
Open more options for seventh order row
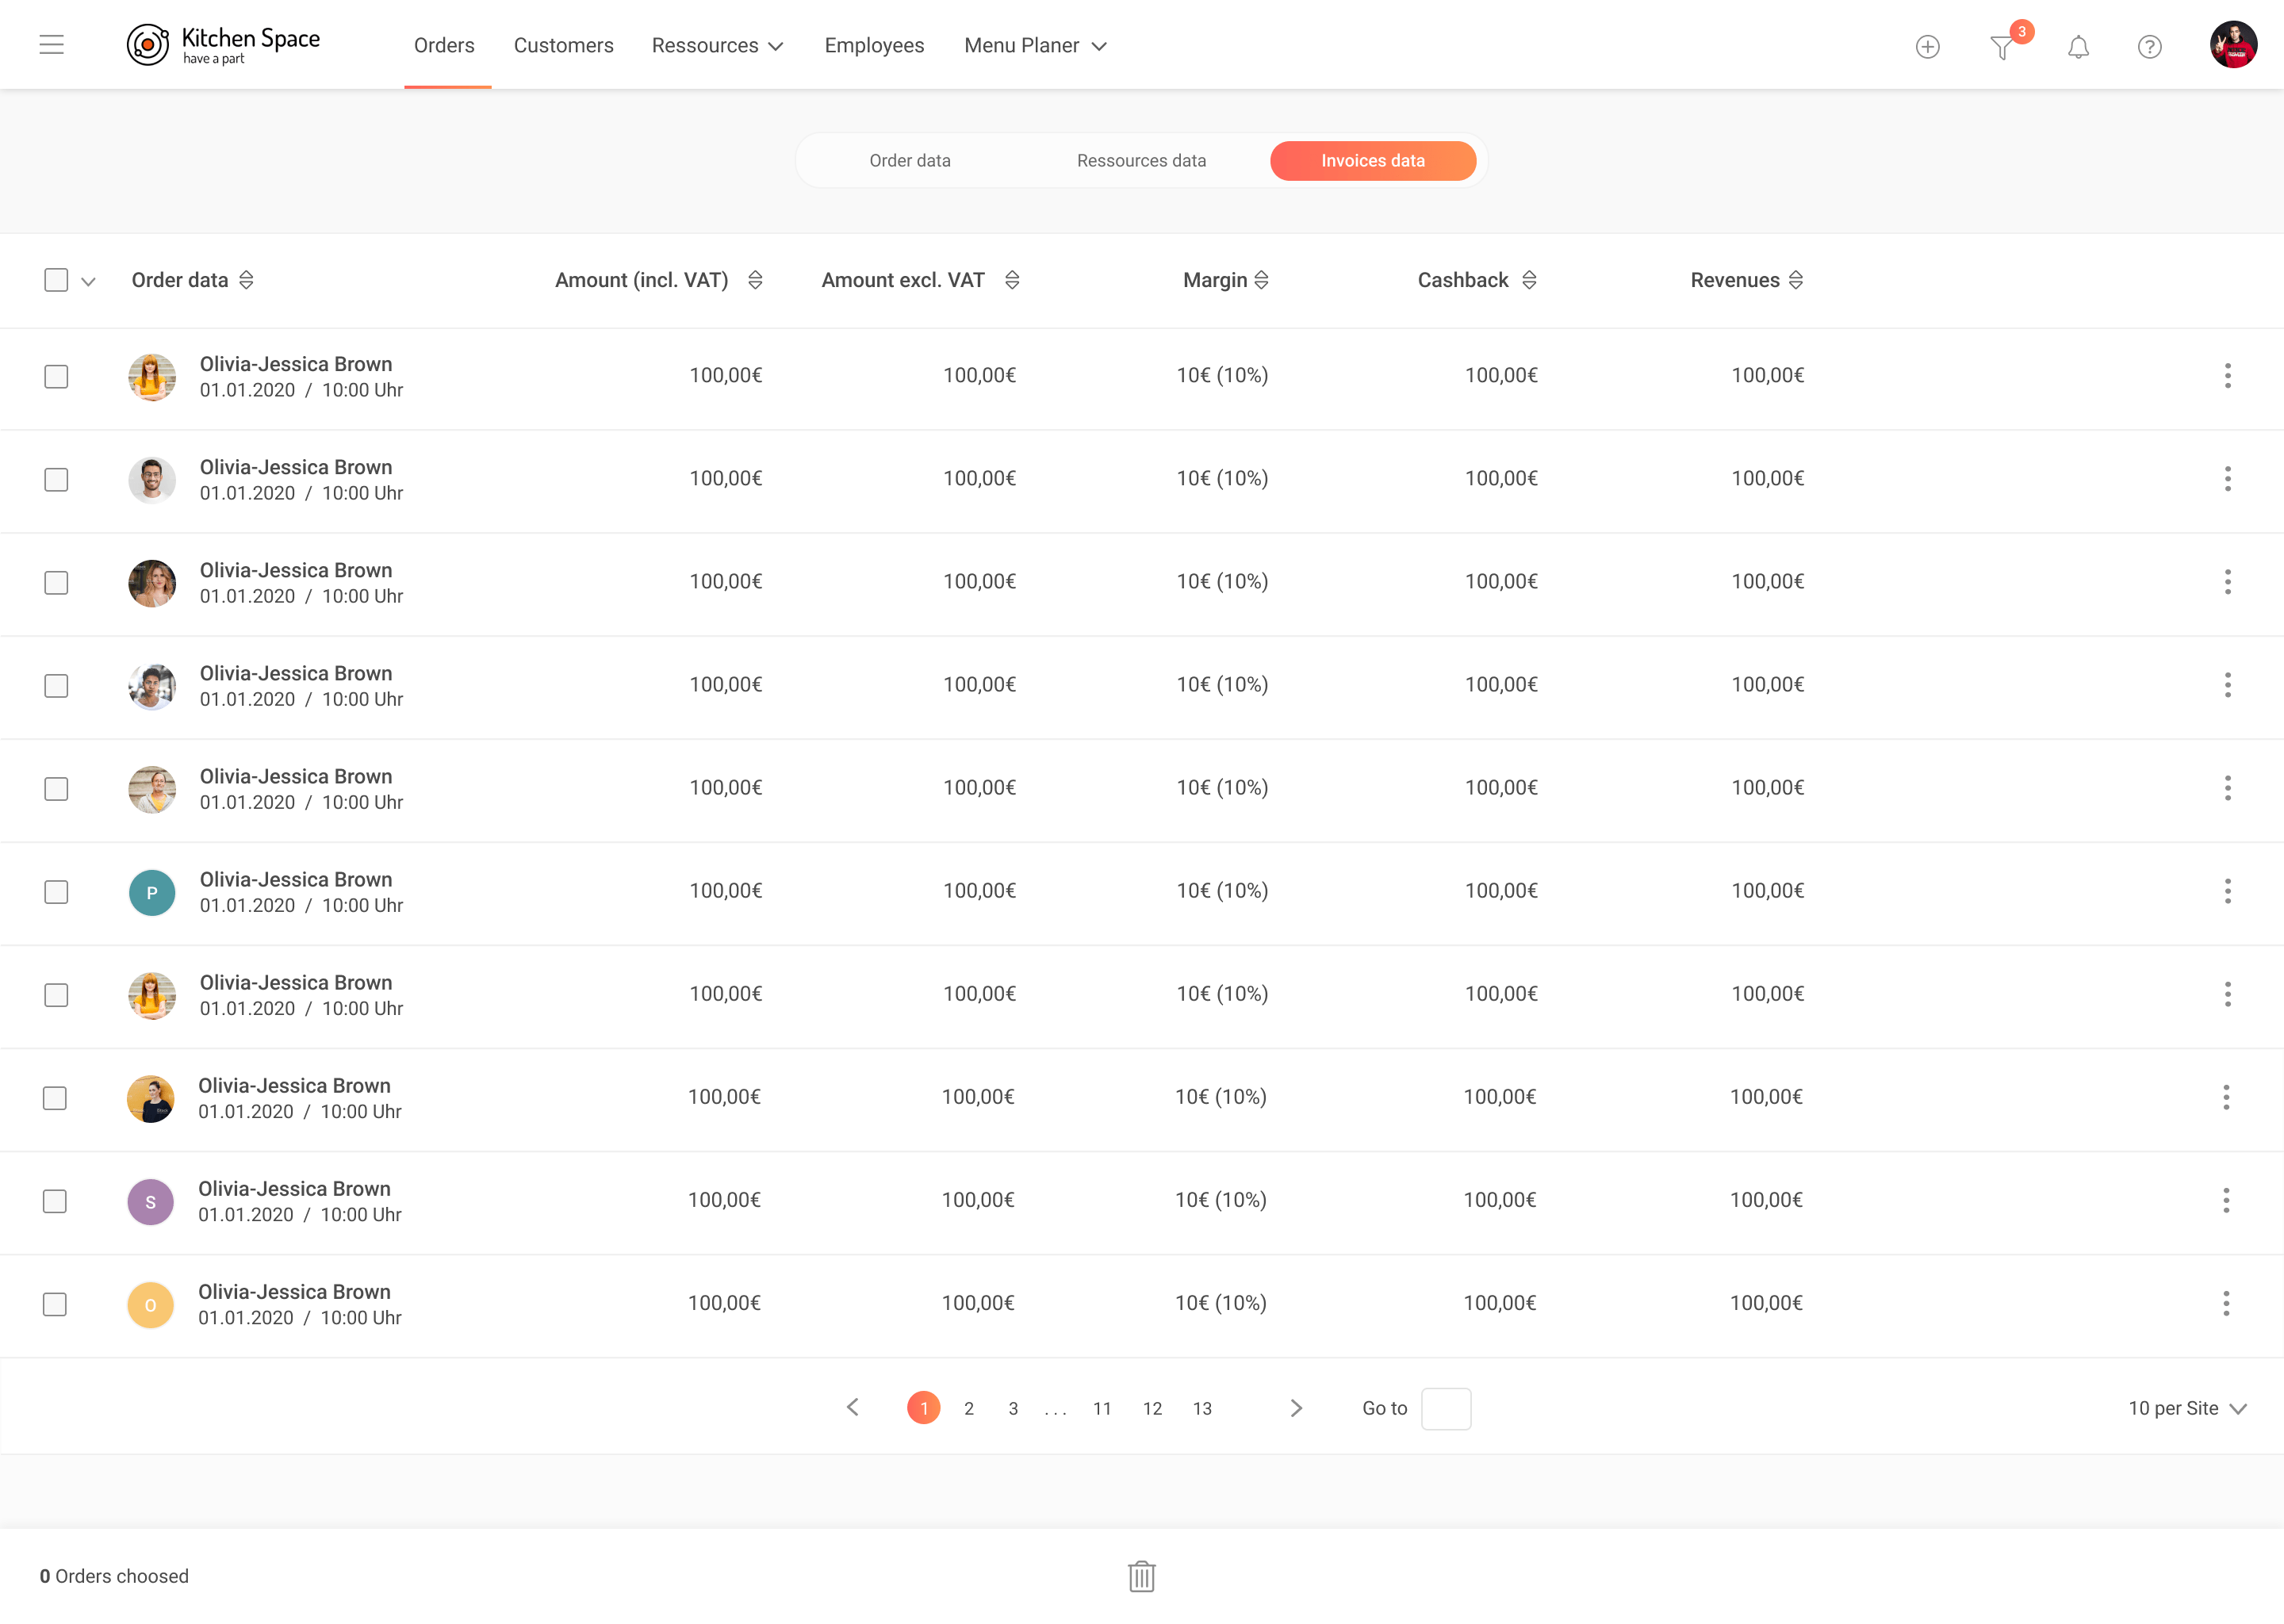[x=2227, y=994]
